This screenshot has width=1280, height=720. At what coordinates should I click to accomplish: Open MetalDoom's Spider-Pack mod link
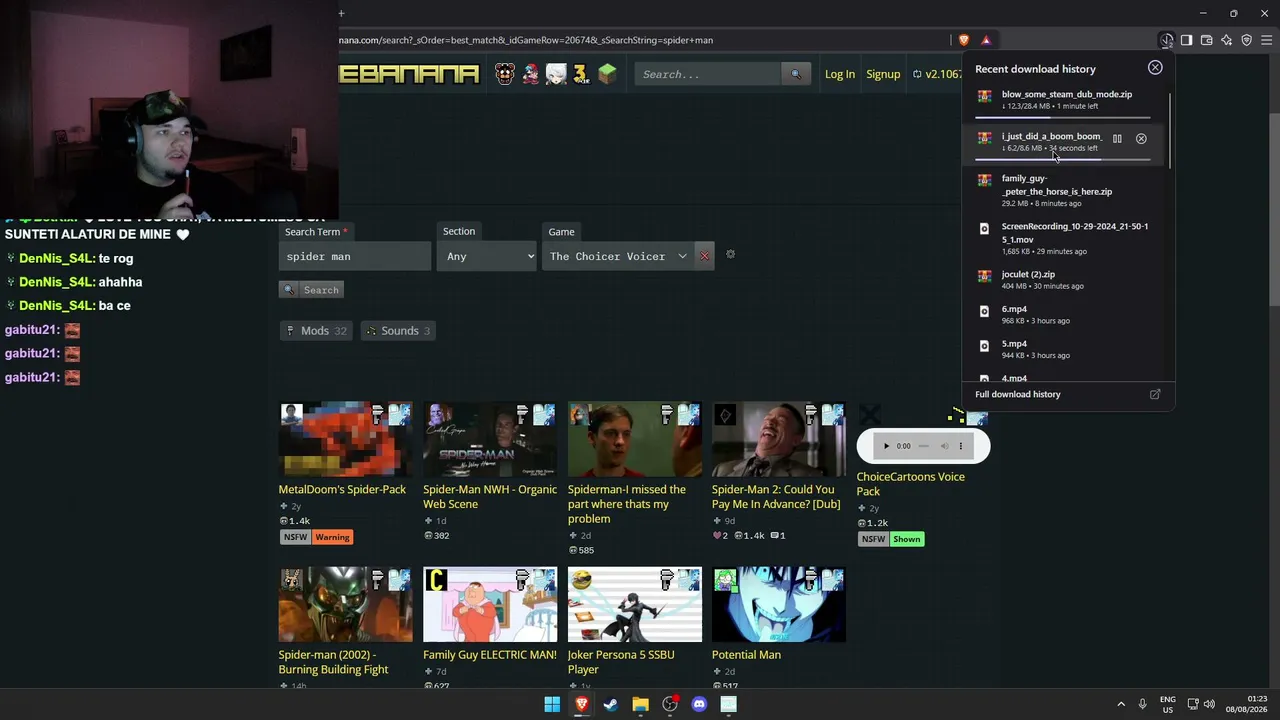coord(342,490)
